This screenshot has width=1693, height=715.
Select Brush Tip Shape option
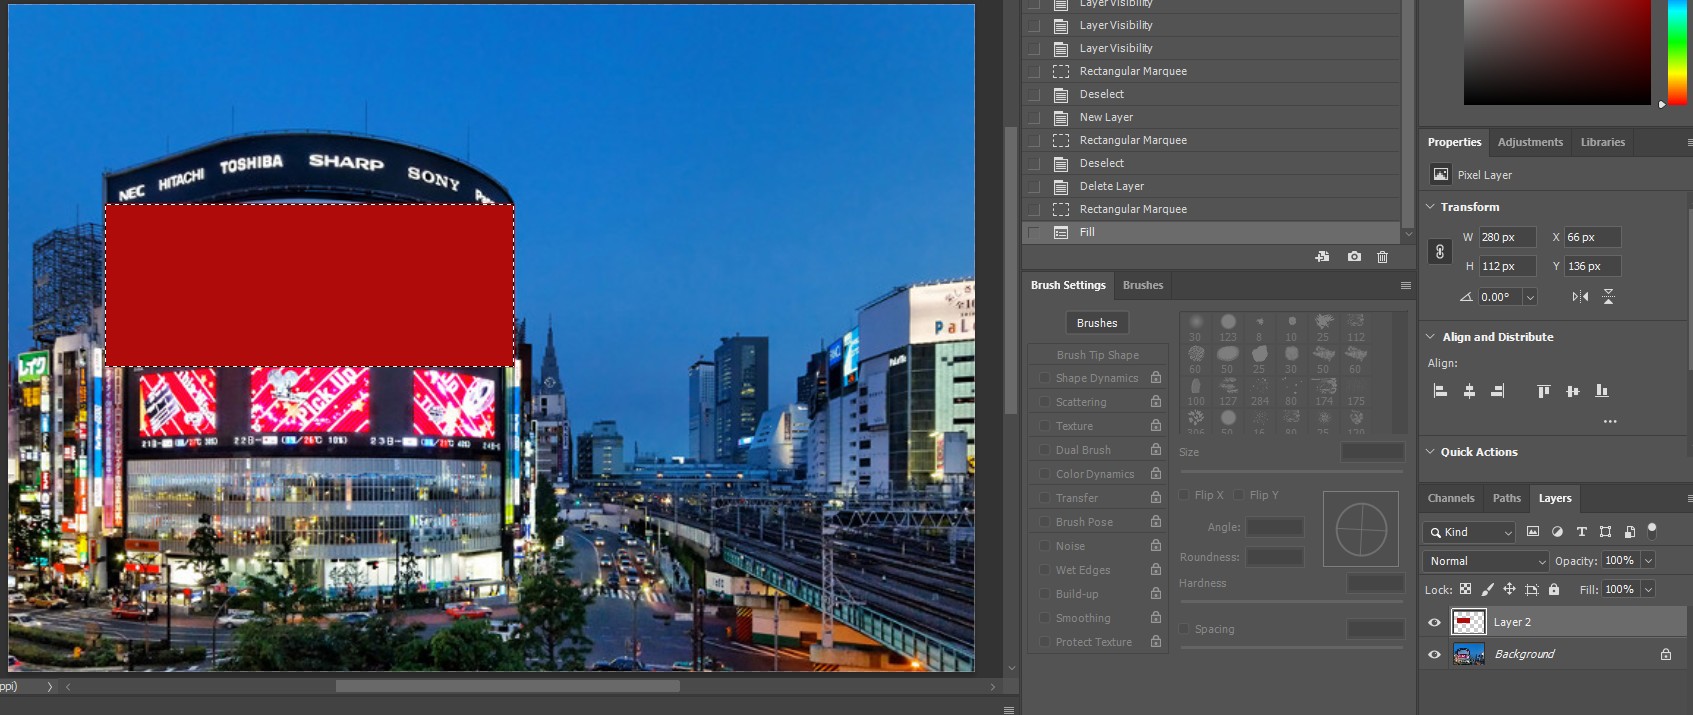[1097, 355]
